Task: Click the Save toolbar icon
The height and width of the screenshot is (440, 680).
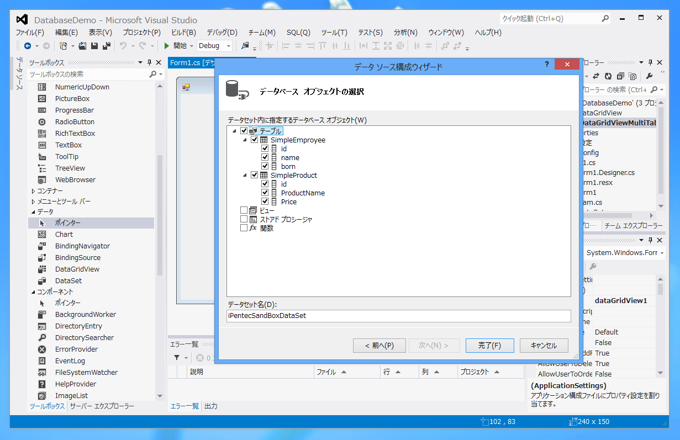Action: 94,46
